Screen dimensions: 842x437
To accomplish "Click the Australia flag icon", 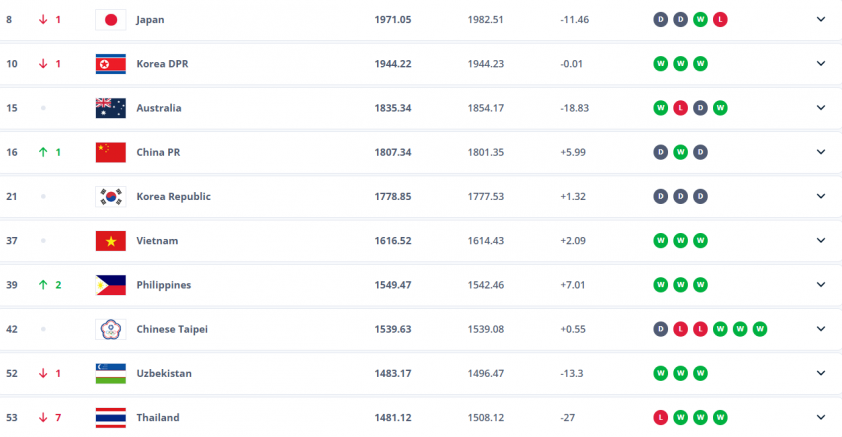I will click(x=111, y=108).
